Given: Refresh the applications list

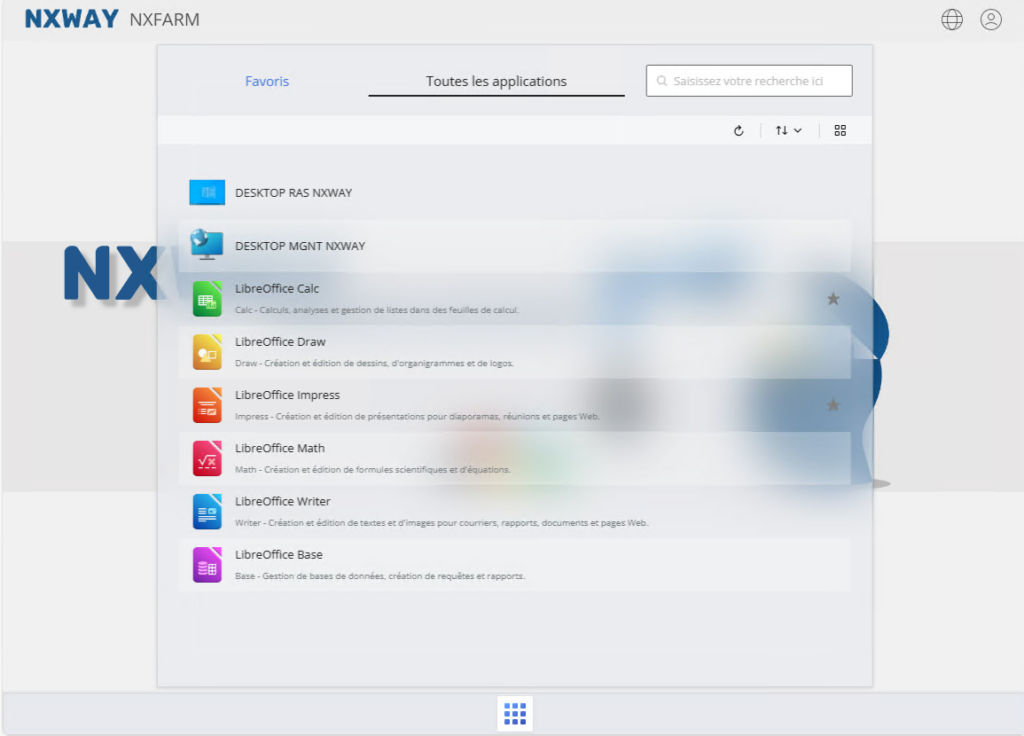Looking at the screenshot, I should click(x=739, y=131).
